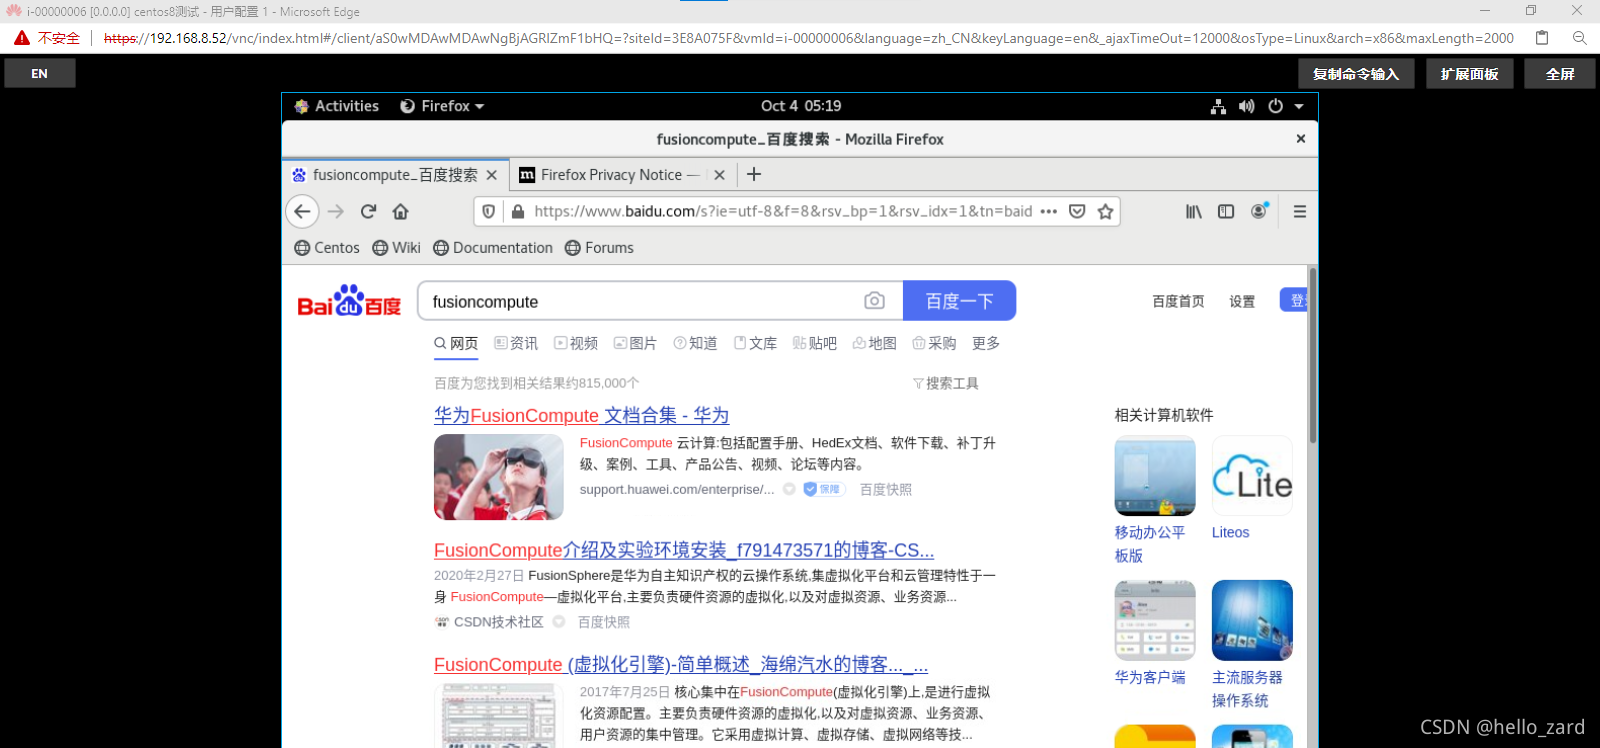This screenshot has height=748, width=1600.
Task: Toggle Firefox sidebar icon
Action: click(1226, 211)
